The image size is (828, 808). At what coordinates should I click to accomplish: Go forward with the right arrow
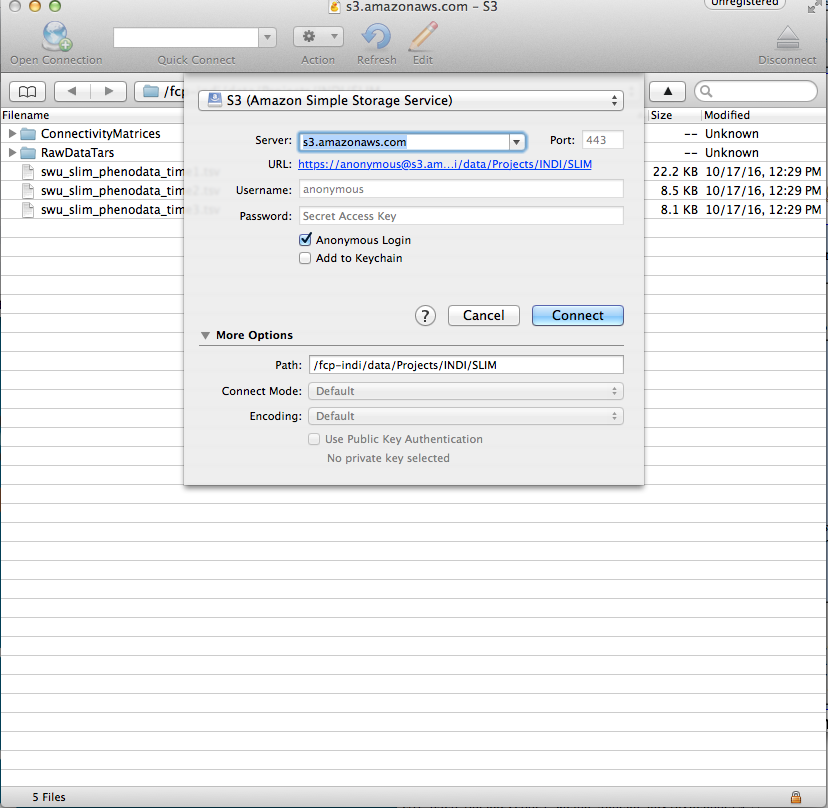click(109, 91)
